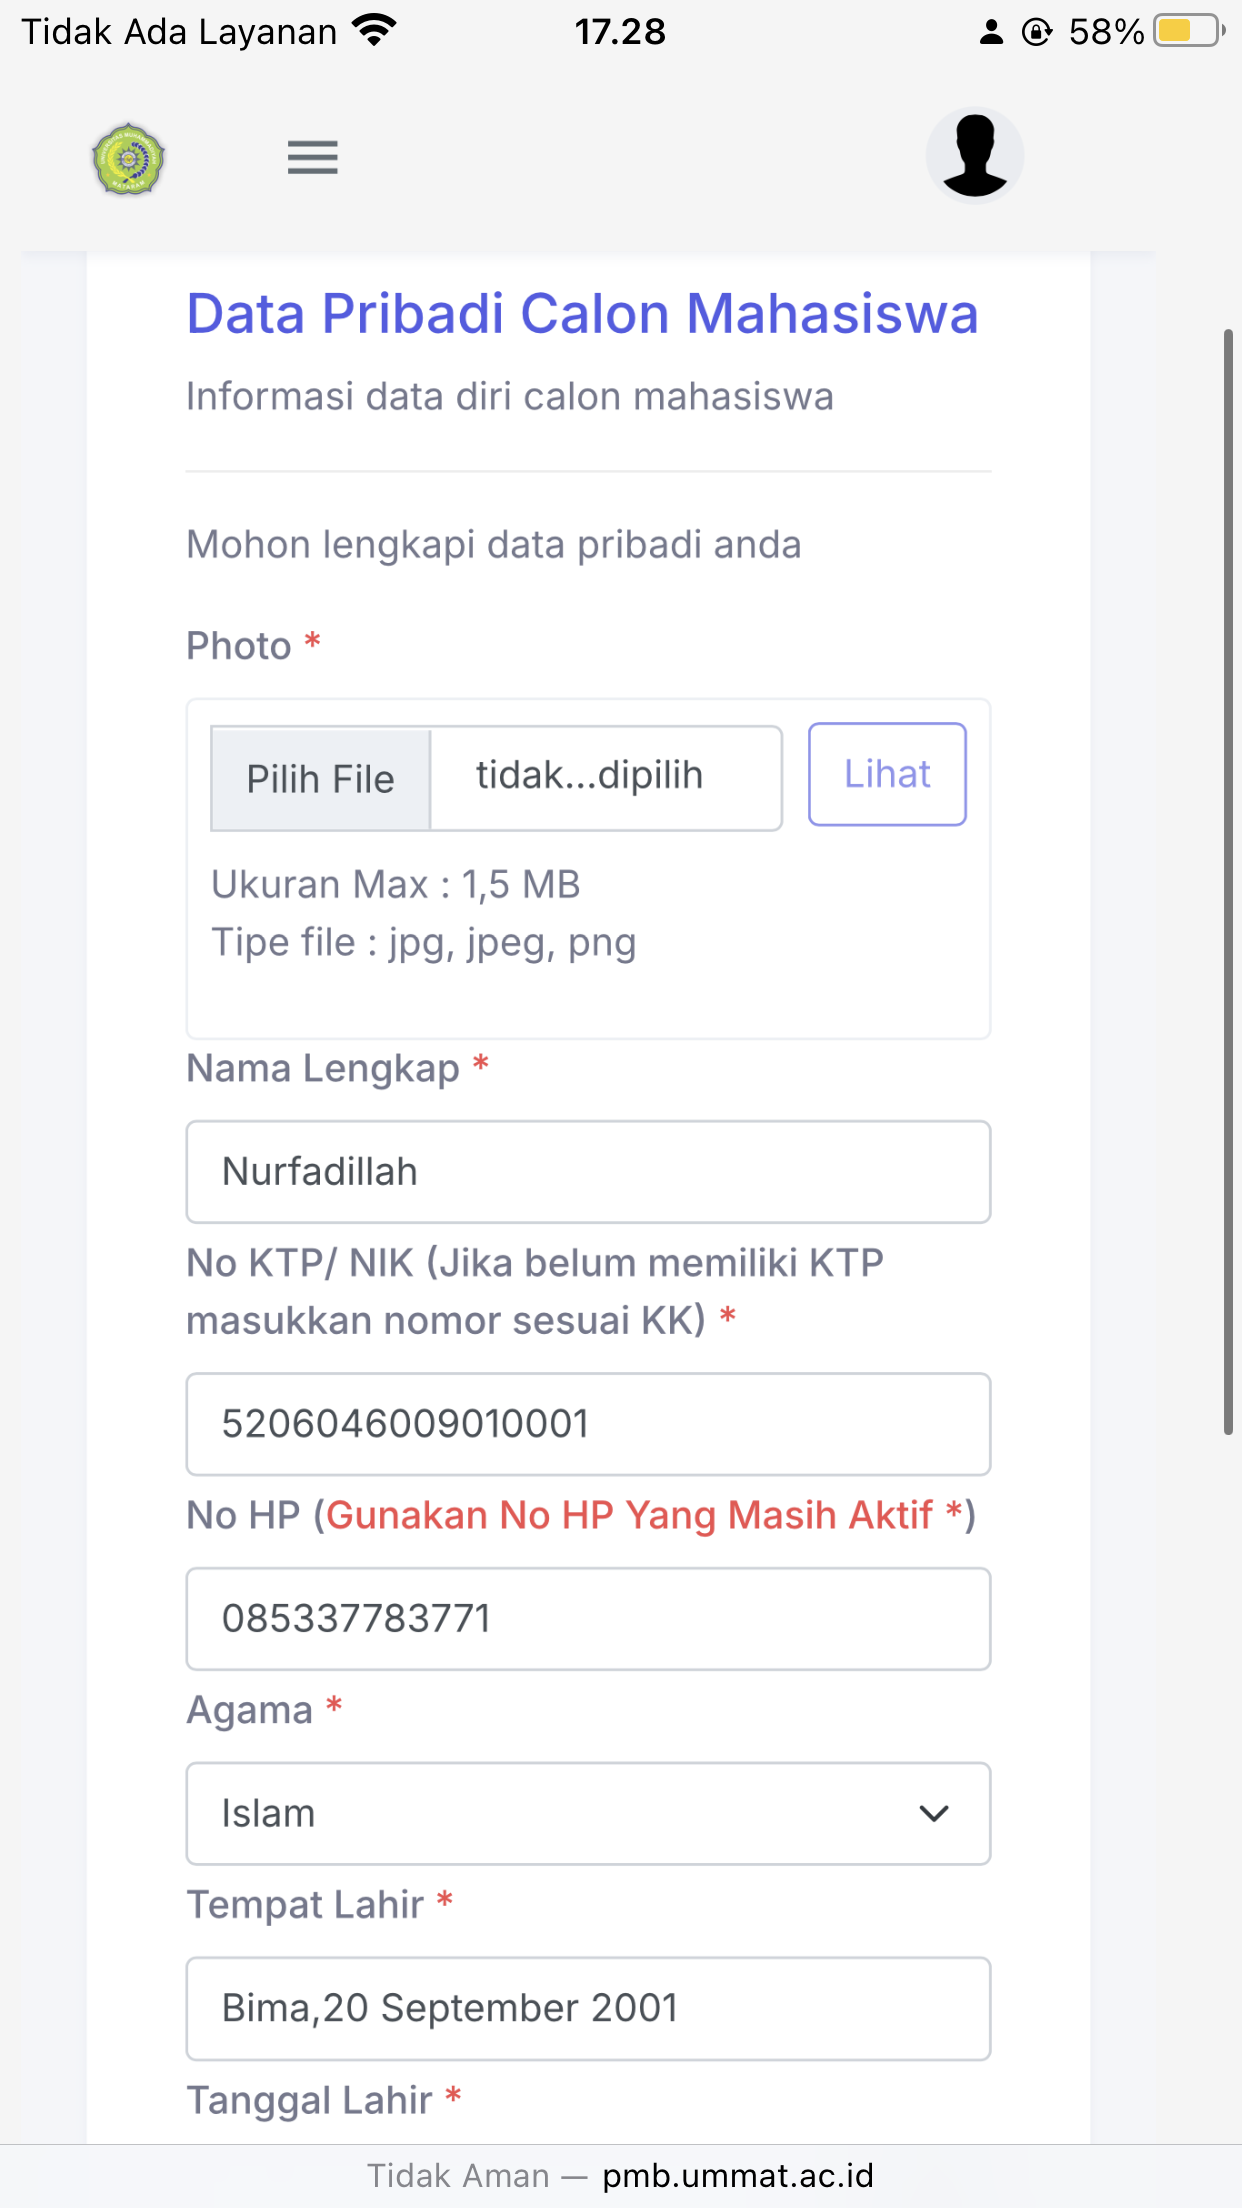Open the hamburger navigation menu
The height and width of the screenshot is (2208, 1242).
tap(312, 158)
